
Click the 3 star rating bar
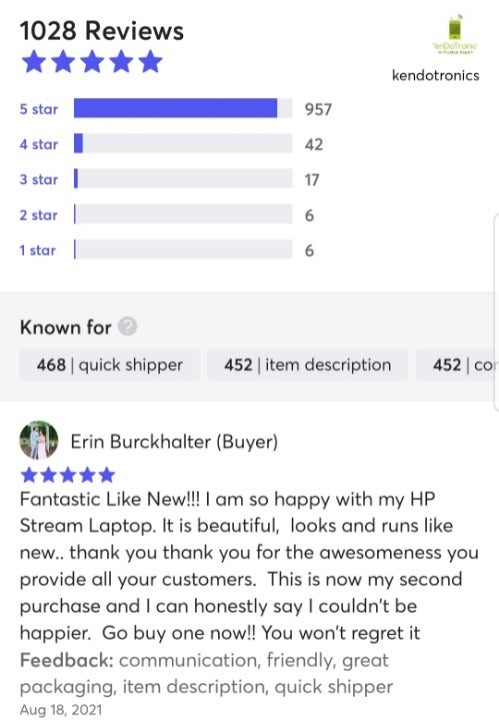pyautogui.click(x=183, y=179)
